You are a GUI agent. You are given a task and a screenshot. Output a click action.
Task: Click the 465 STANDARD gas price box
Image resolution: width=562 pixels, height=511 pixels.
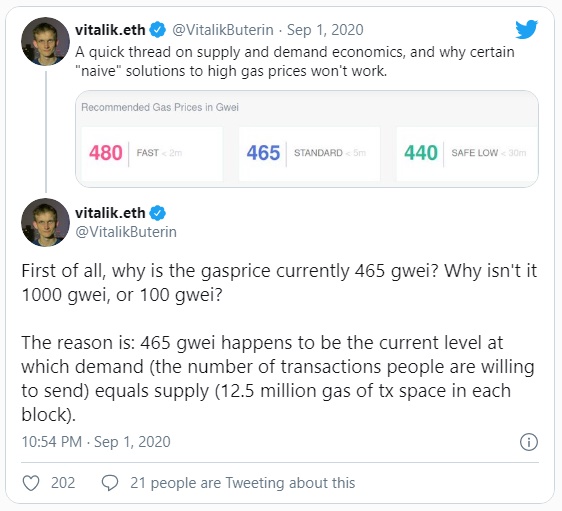point(309,154)
